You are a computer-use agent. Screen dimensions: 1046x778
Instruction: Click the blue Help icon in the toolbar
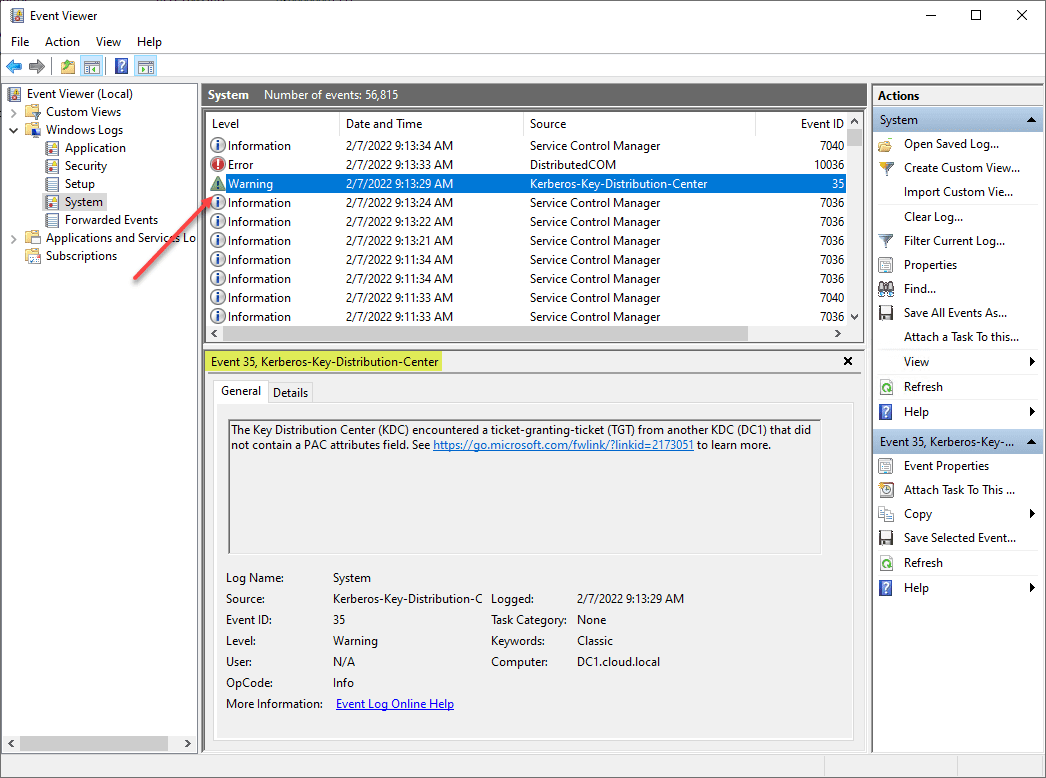point(121,67)
